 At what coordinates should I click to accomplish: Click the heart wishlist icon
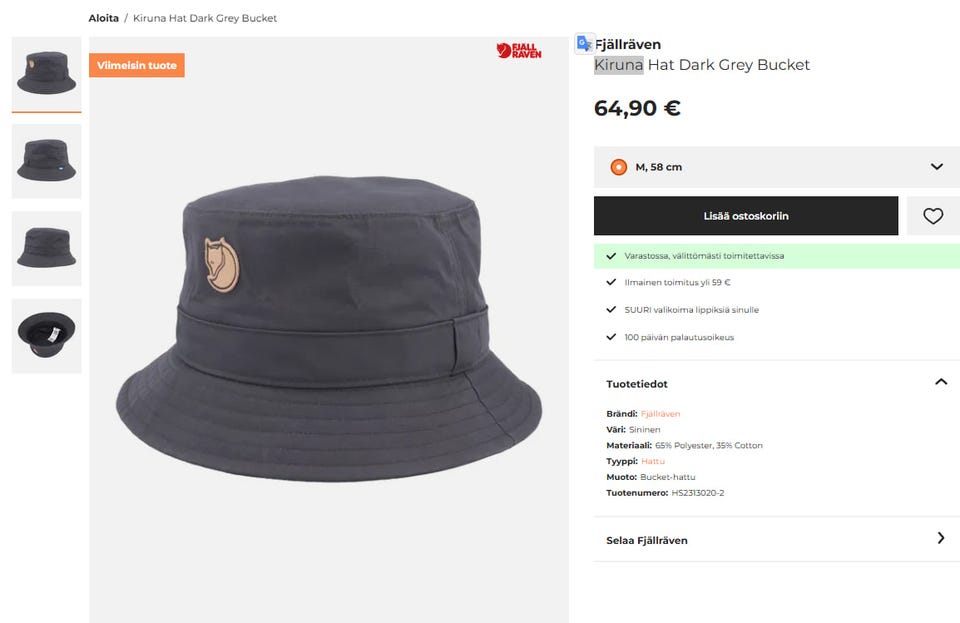tap(932, 216)
